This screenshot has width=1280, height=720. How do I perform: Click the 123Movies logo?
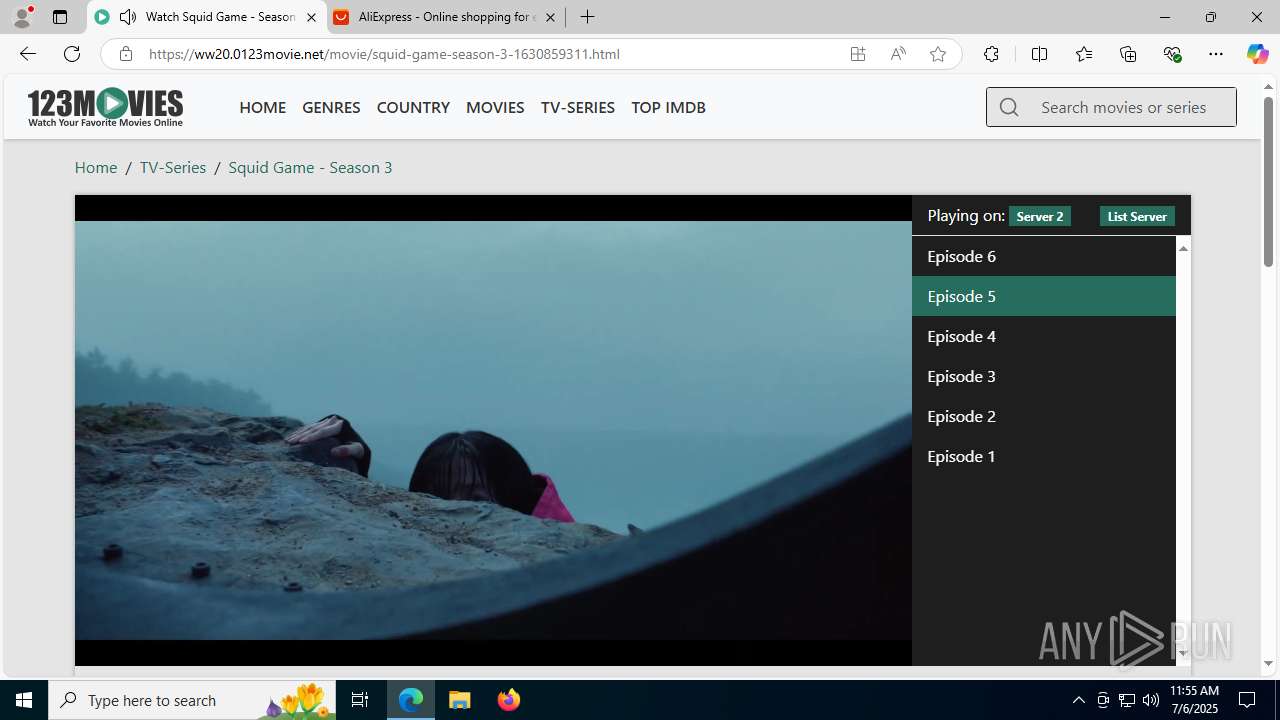(105, 107)
